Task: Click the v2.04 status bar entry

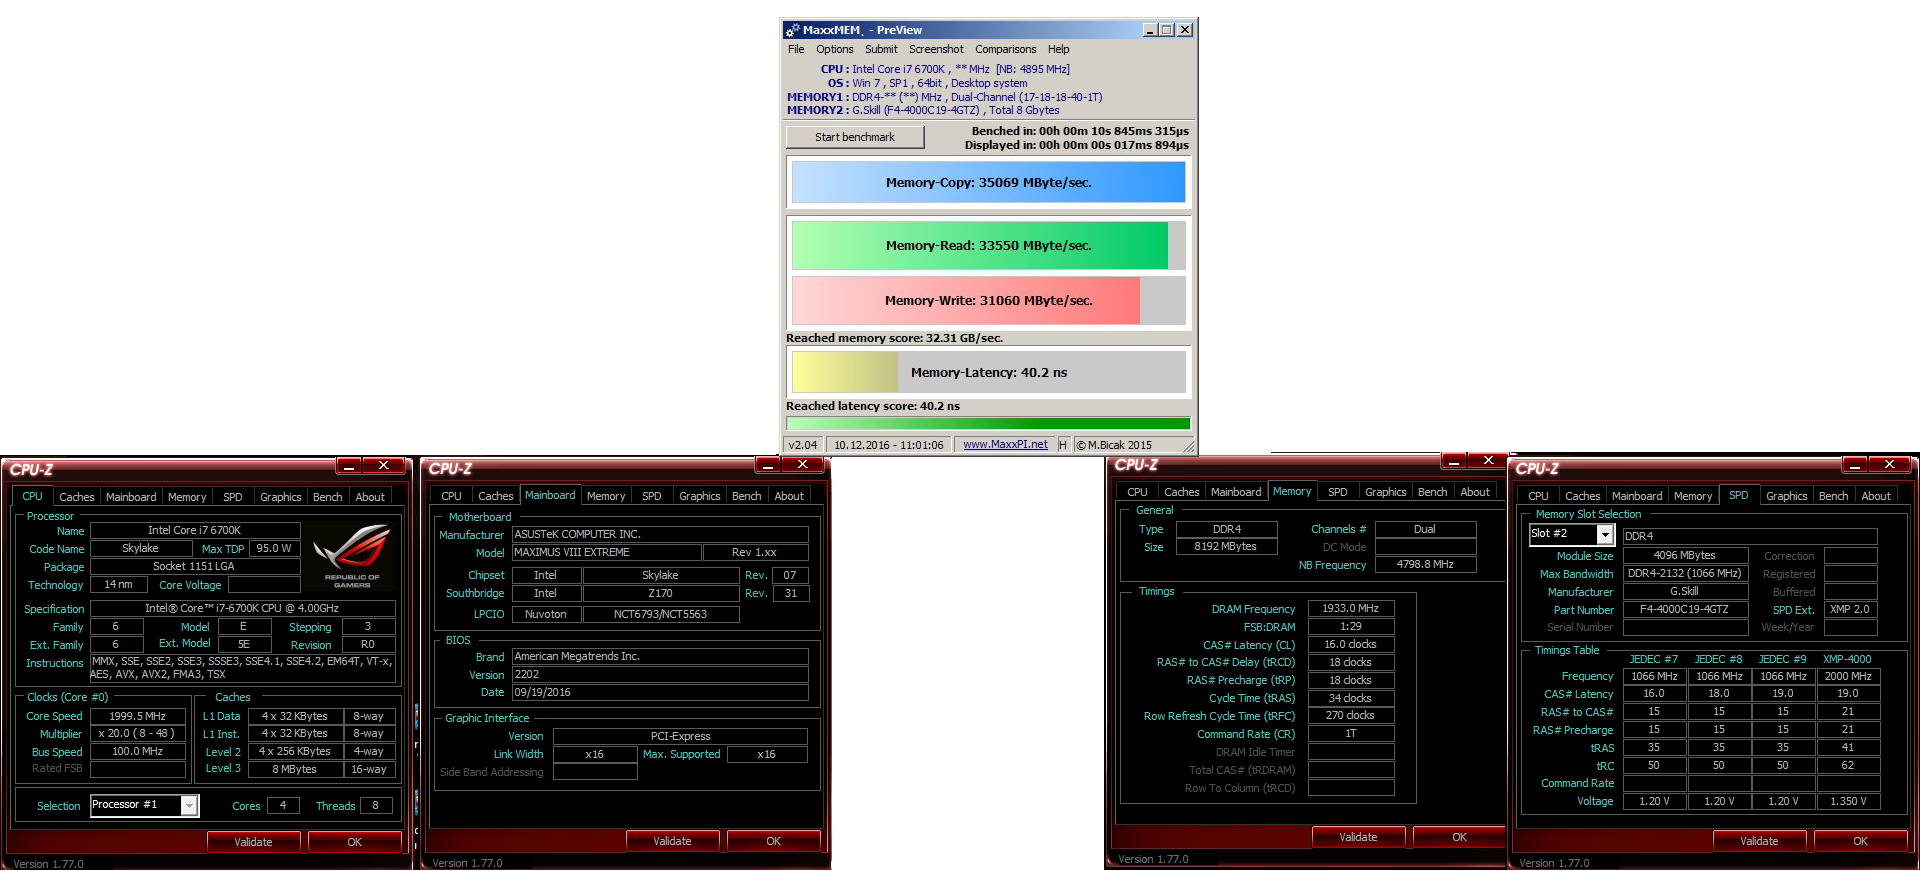Action: click(x=803, y=445)
